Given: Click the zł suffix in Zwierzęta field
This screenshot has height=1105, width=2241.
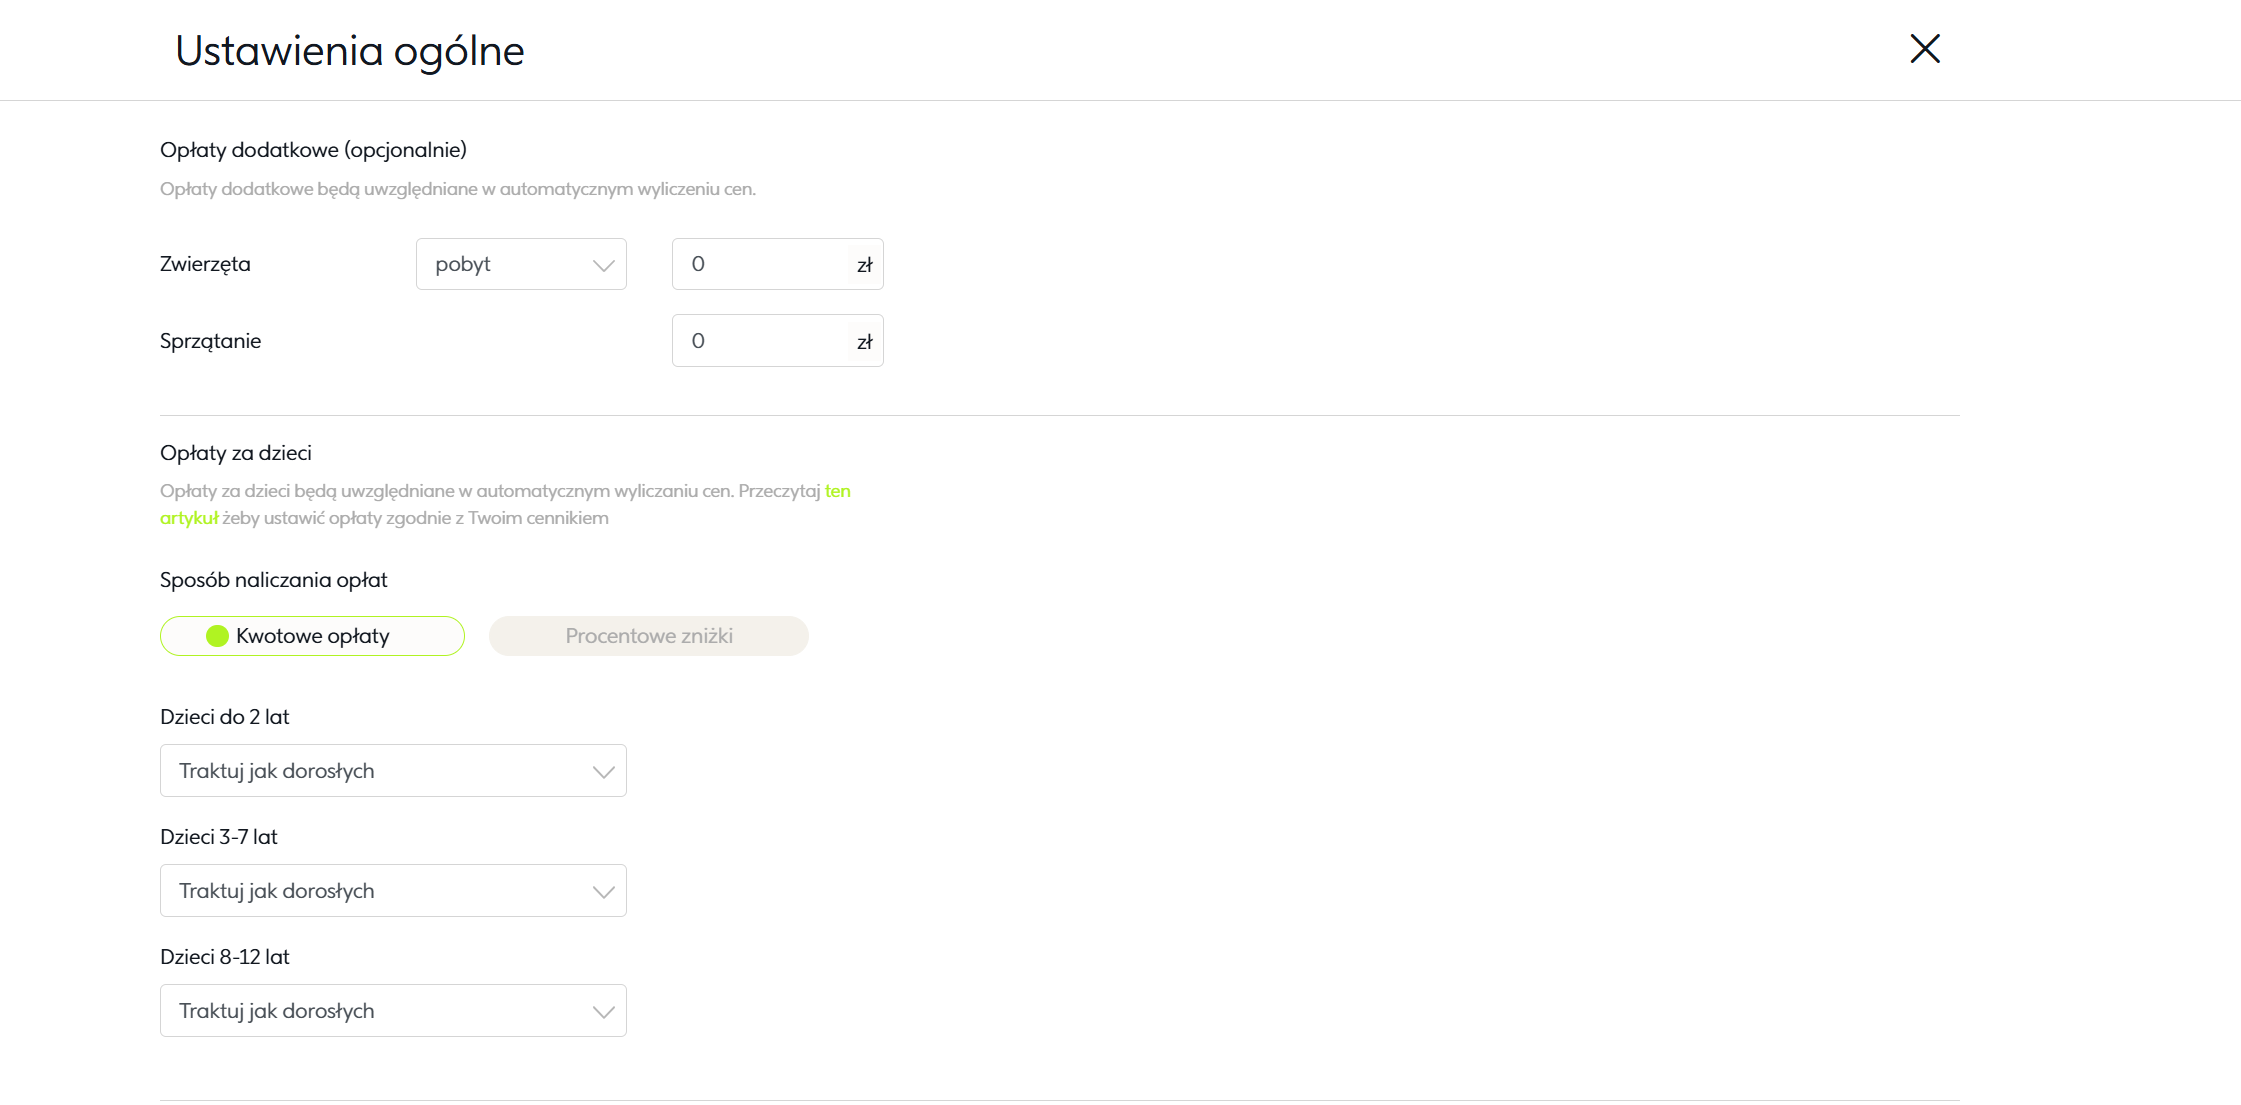Looking at the screenshot, I should tap(864, 265).
